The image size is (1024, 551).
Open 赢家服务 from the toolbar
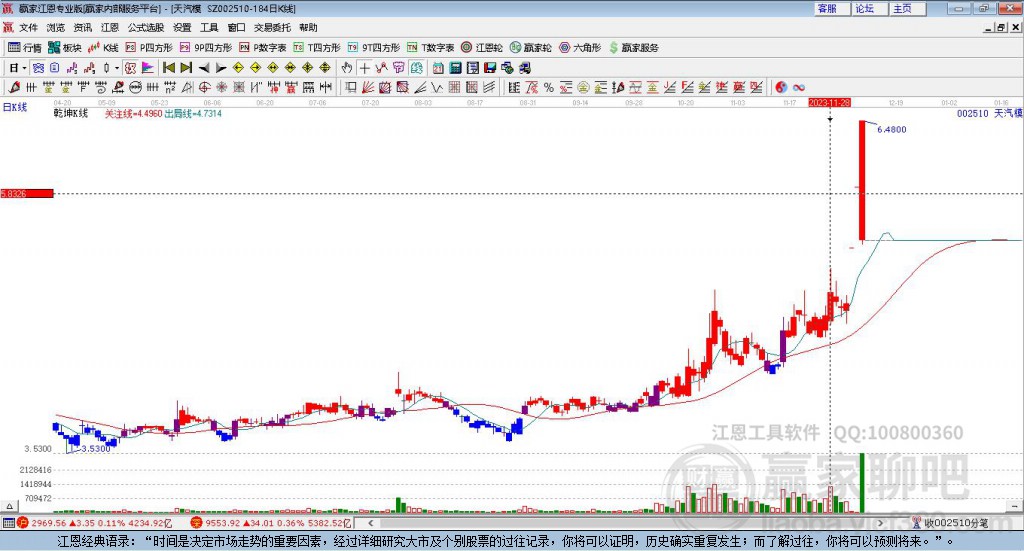(633, 48)
